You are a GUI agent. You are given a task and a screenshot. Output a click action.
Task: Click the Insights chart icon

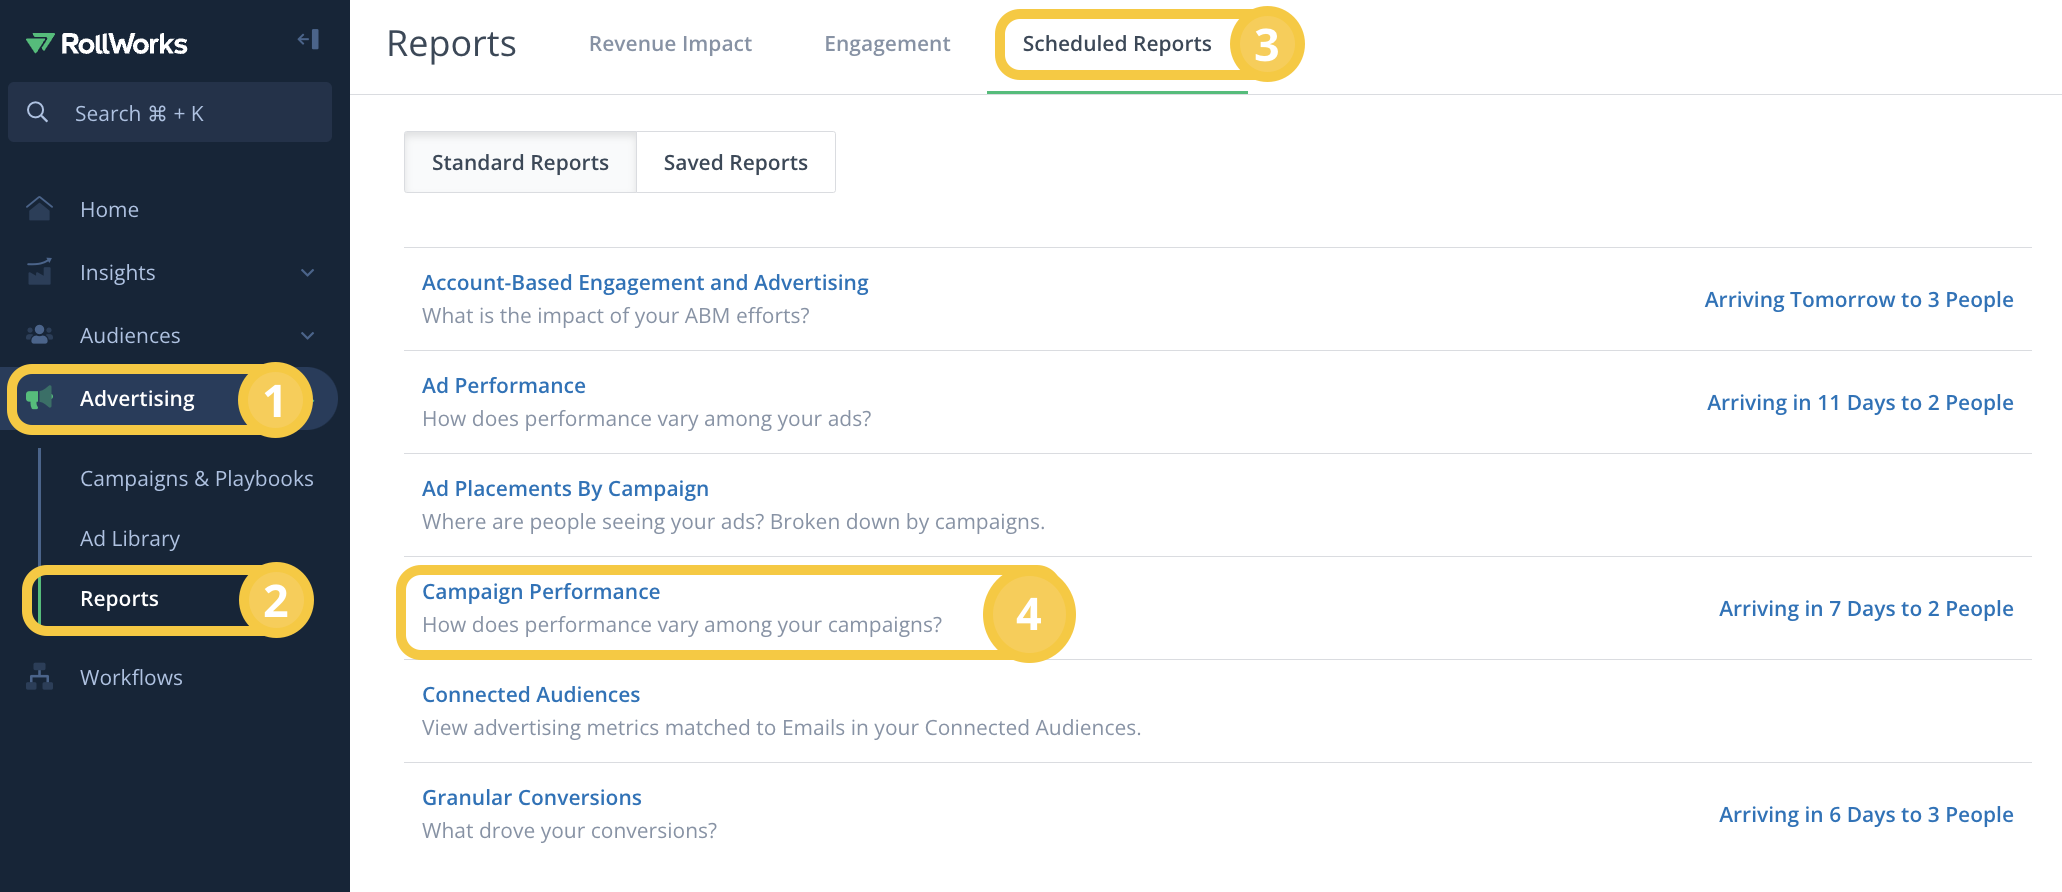40,272
